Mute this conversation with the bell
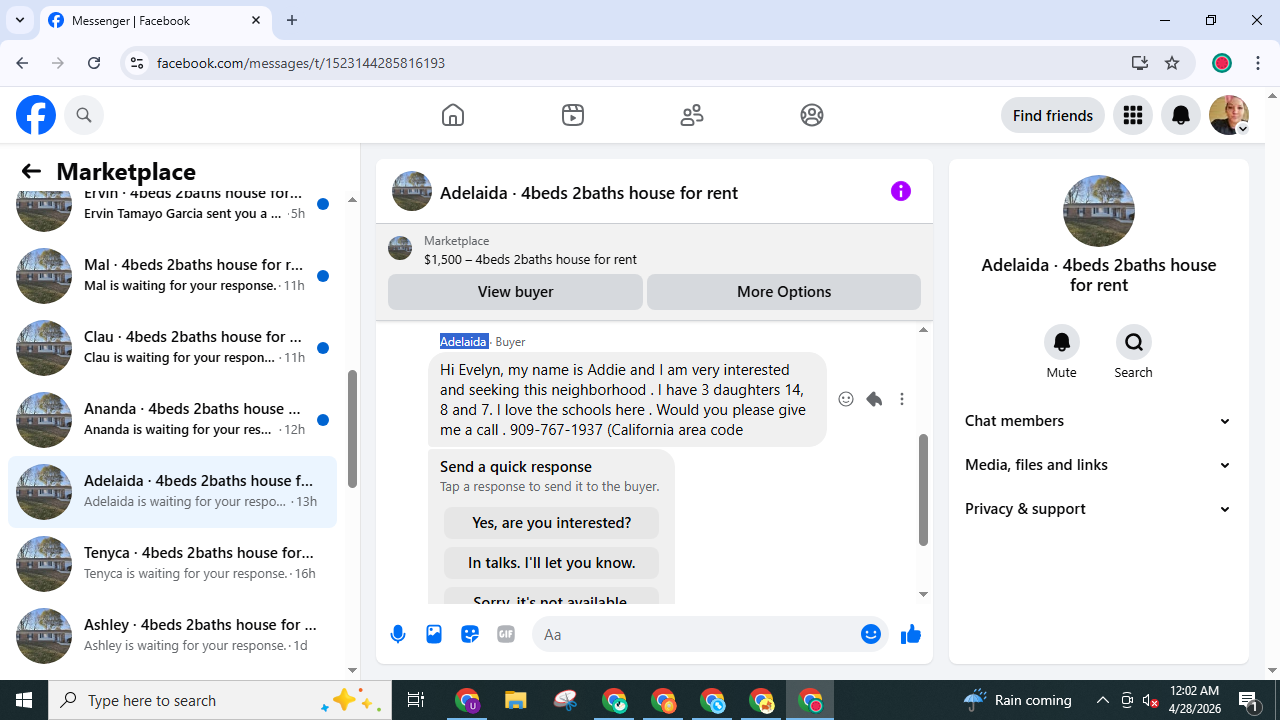Viewport: 1280px width, 720px height. 1062,342
